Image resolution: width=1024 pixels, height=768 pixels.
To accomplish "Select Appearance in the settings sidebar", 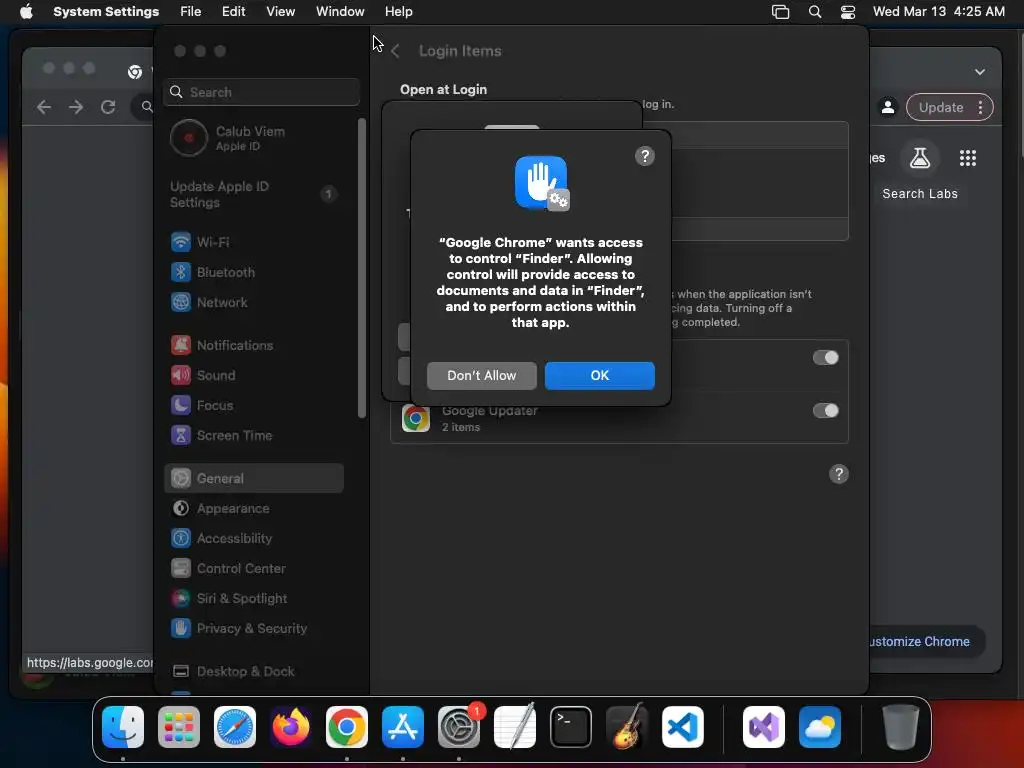I will [x=253, y=509].
